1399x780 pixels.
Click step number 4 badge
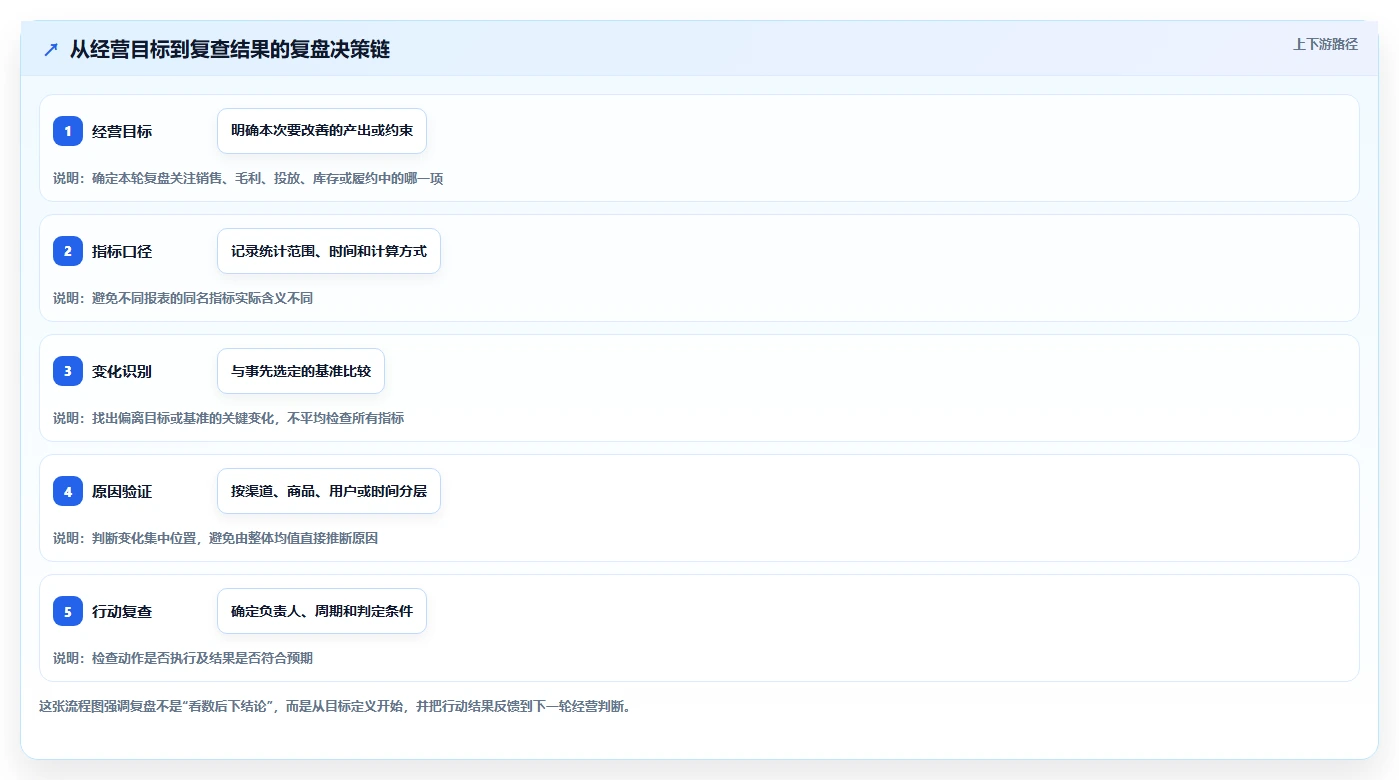[x=68, y=491]
